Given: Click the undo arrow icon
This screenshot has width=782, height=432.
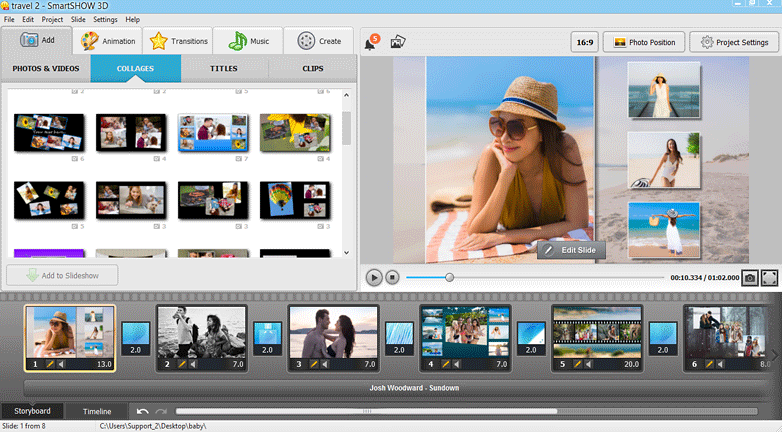Looking at the screenshot, I should (x=143, y=411).
